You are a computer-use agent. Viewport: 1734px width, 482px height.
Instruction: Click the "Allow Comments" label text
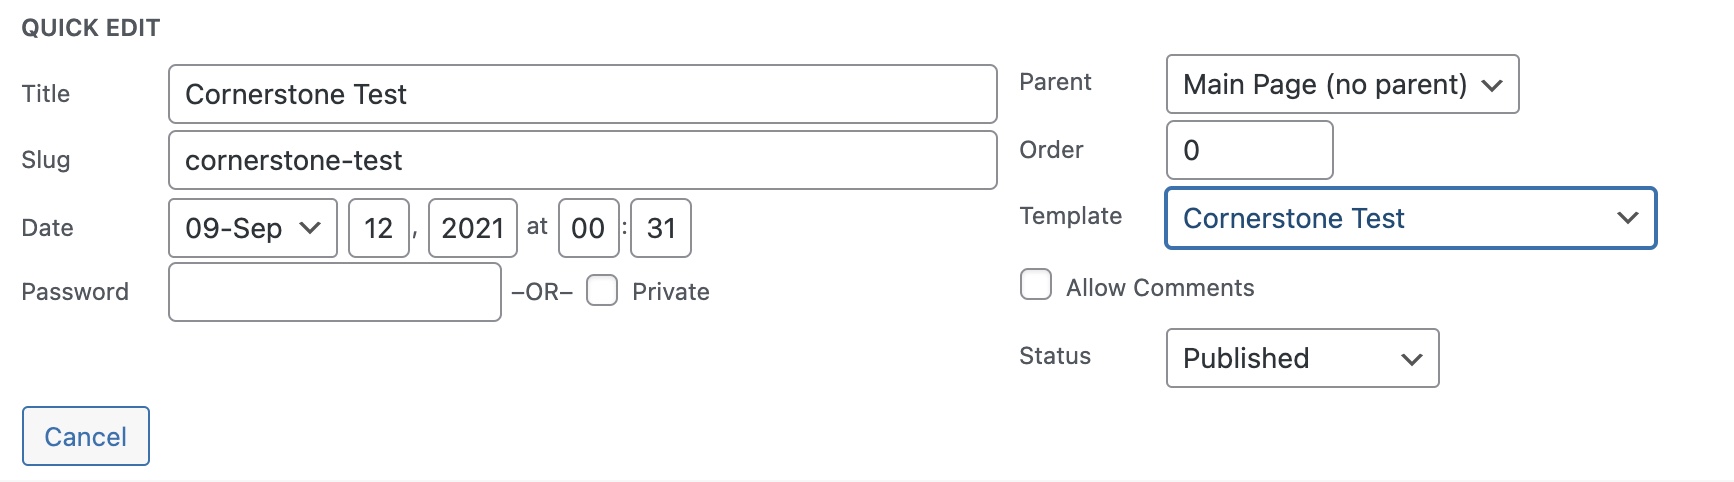coord(1159,288)
